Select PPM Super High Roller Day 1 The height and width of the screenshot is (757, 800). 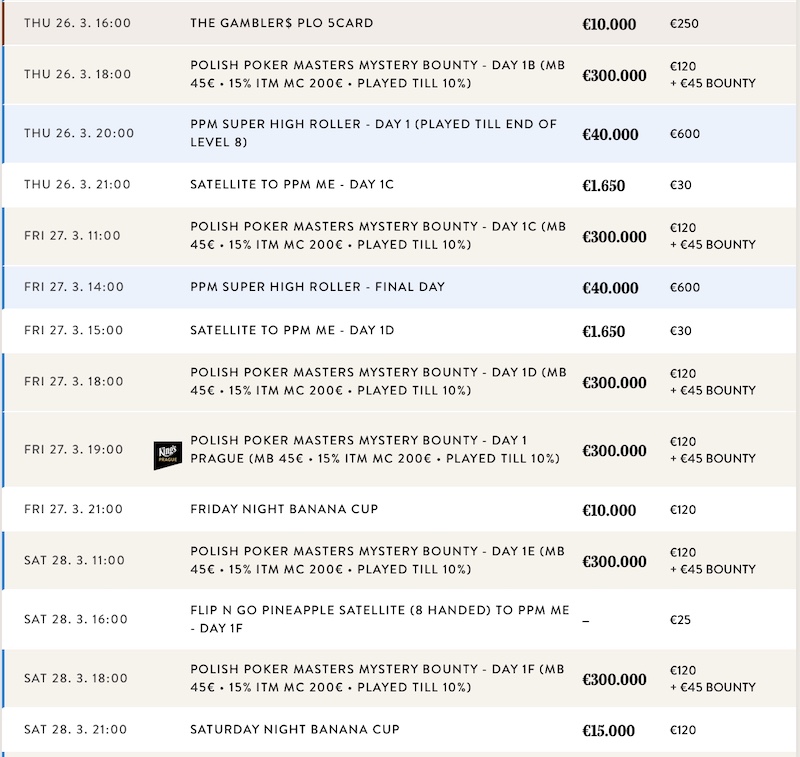373,133
